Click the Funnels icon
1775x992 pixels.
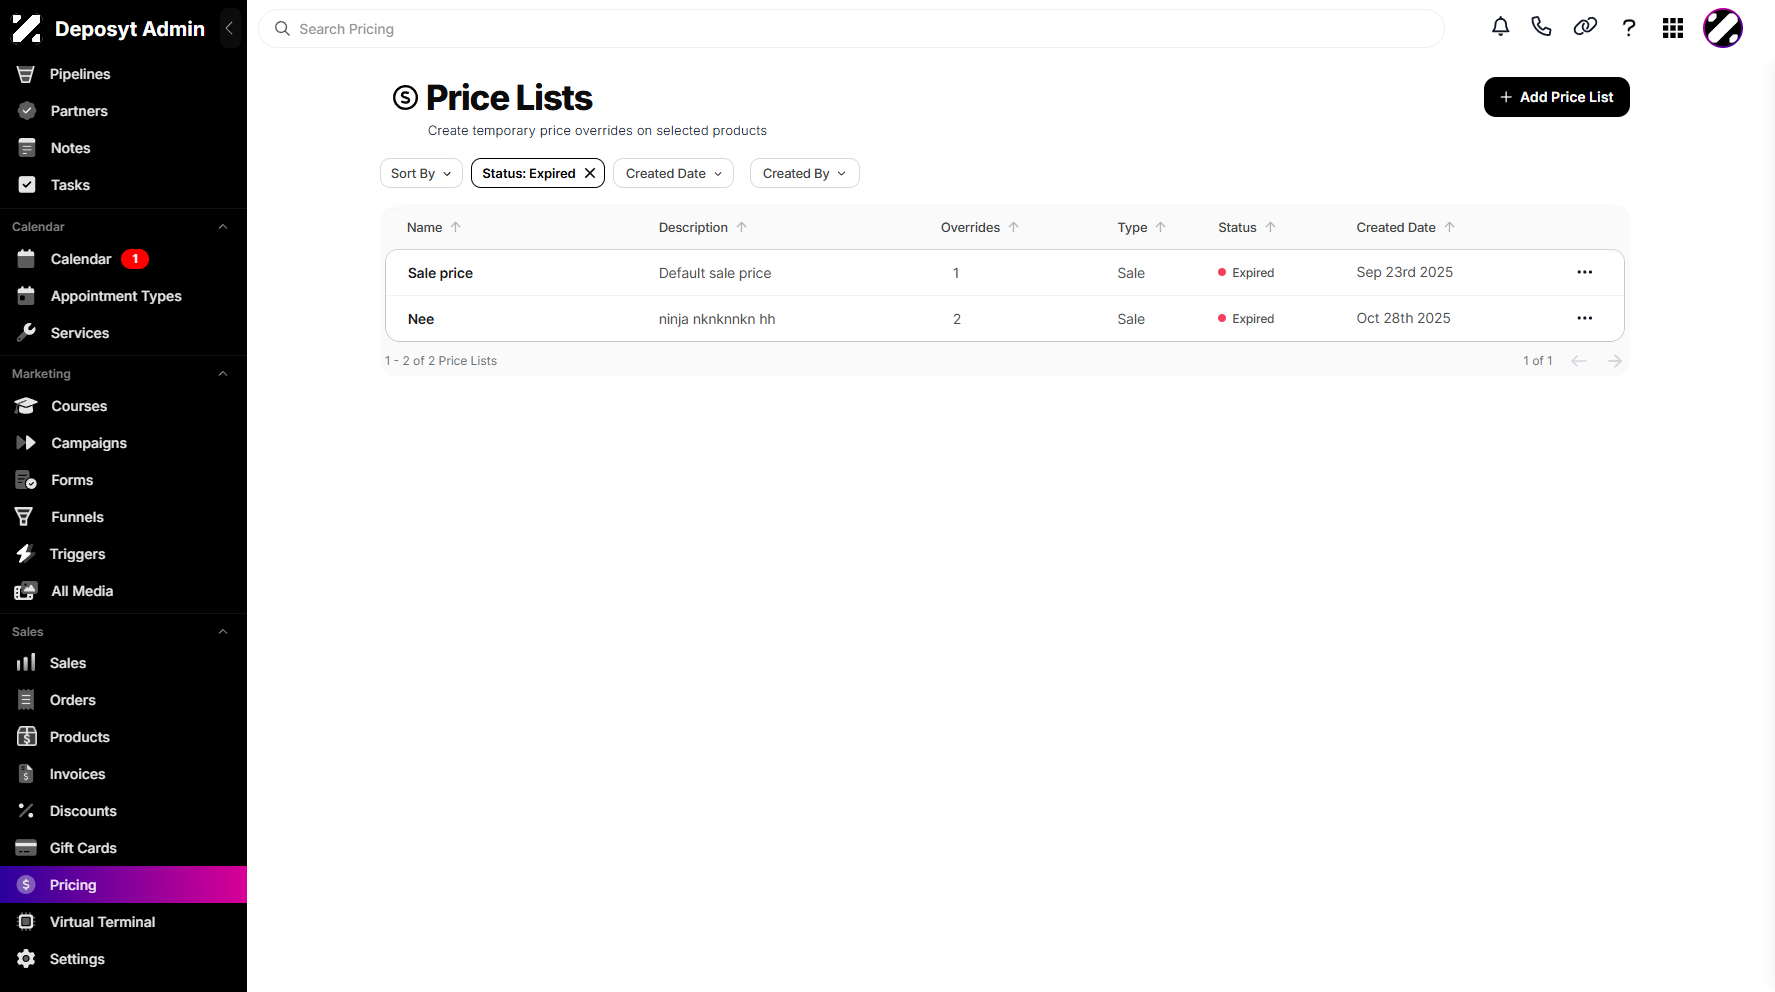pos(24,517)
